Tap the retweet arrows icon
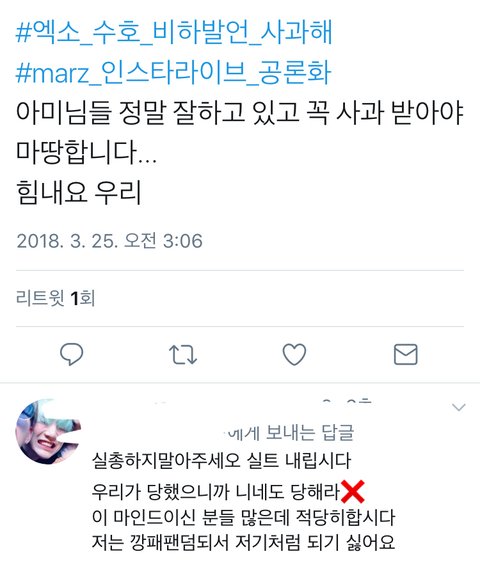480x570 pixels. coord(183,354)
